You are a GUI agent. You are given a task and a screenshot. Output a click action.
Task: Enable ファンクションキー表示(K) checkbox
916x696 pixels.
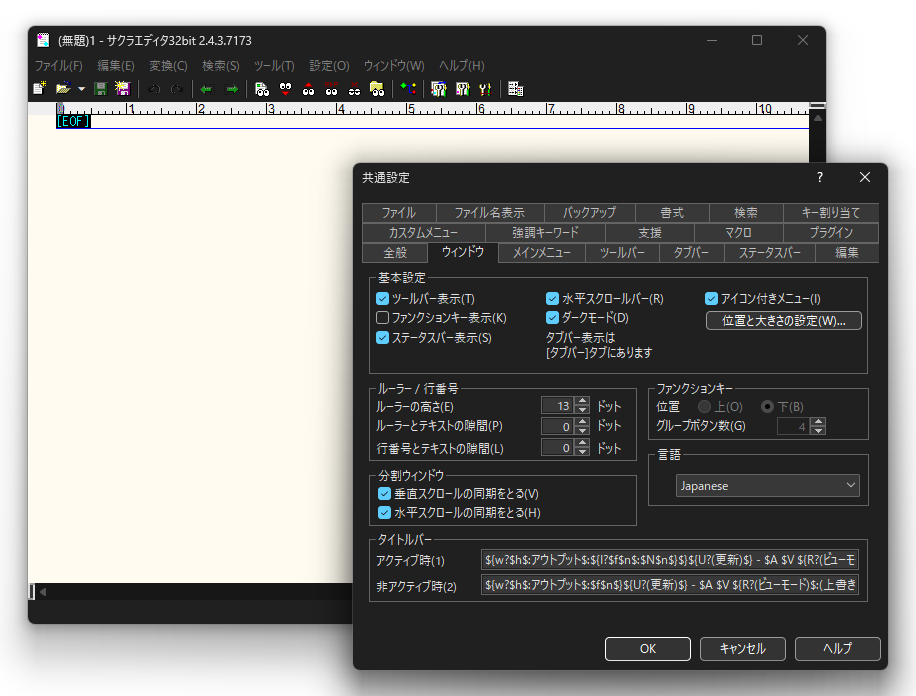(382, 318)
